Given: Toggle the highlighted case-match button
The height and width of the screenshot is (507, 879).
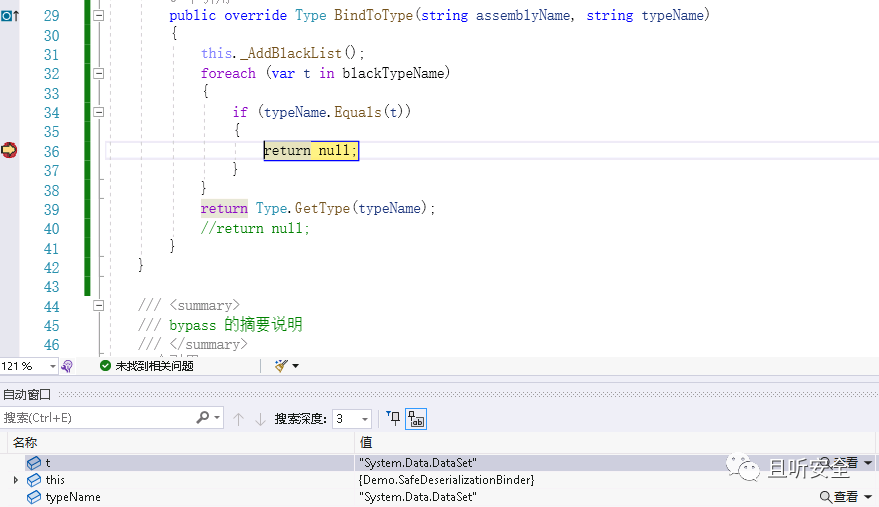Looking at the screenshot, I should (x=417, y=419).
